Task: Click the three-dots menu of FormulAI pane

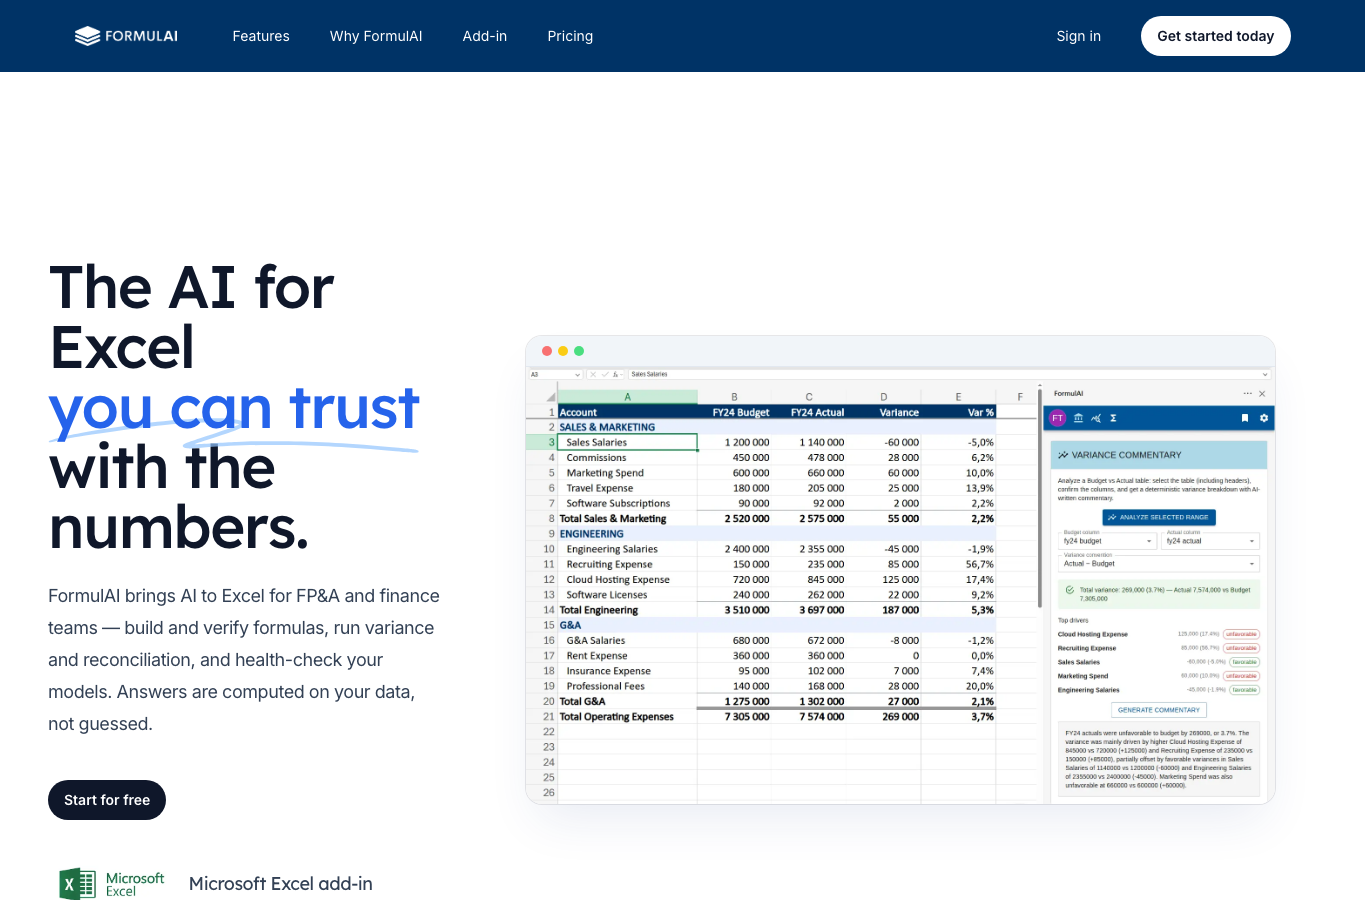Action: (1248, 394)
